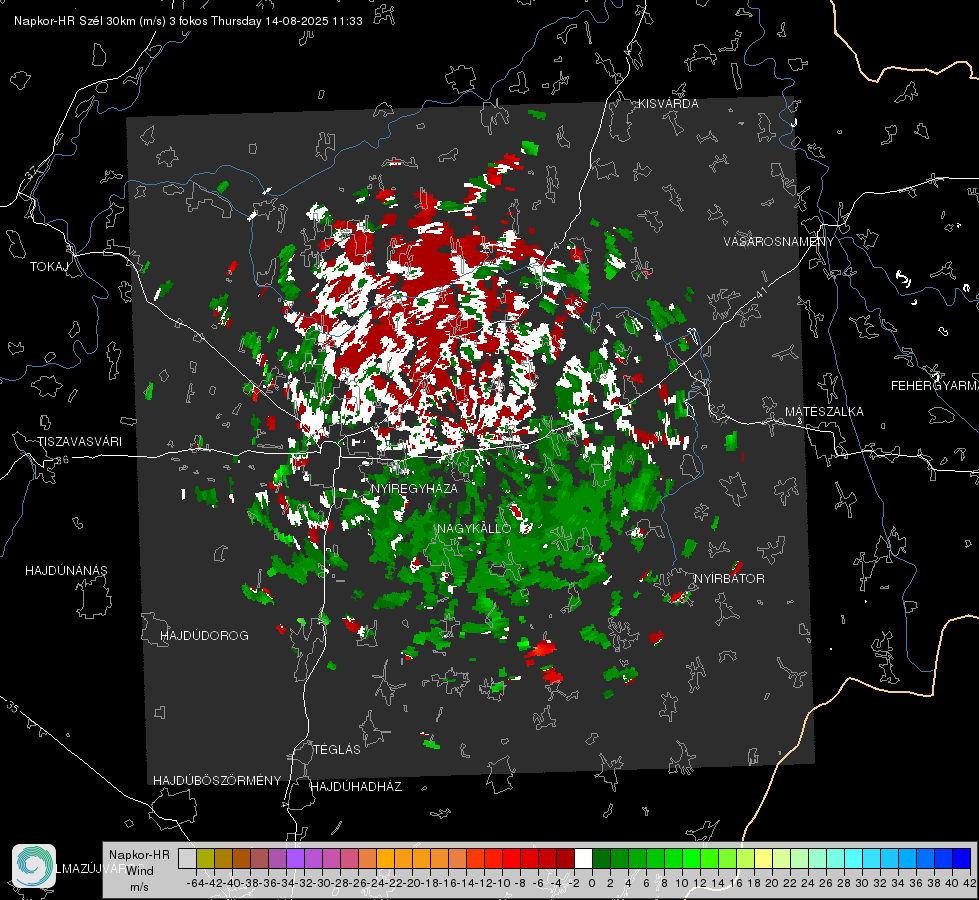Click the road number 41 marker
Viewport: 979px width, 900px height.
click(x=760, y=292)
